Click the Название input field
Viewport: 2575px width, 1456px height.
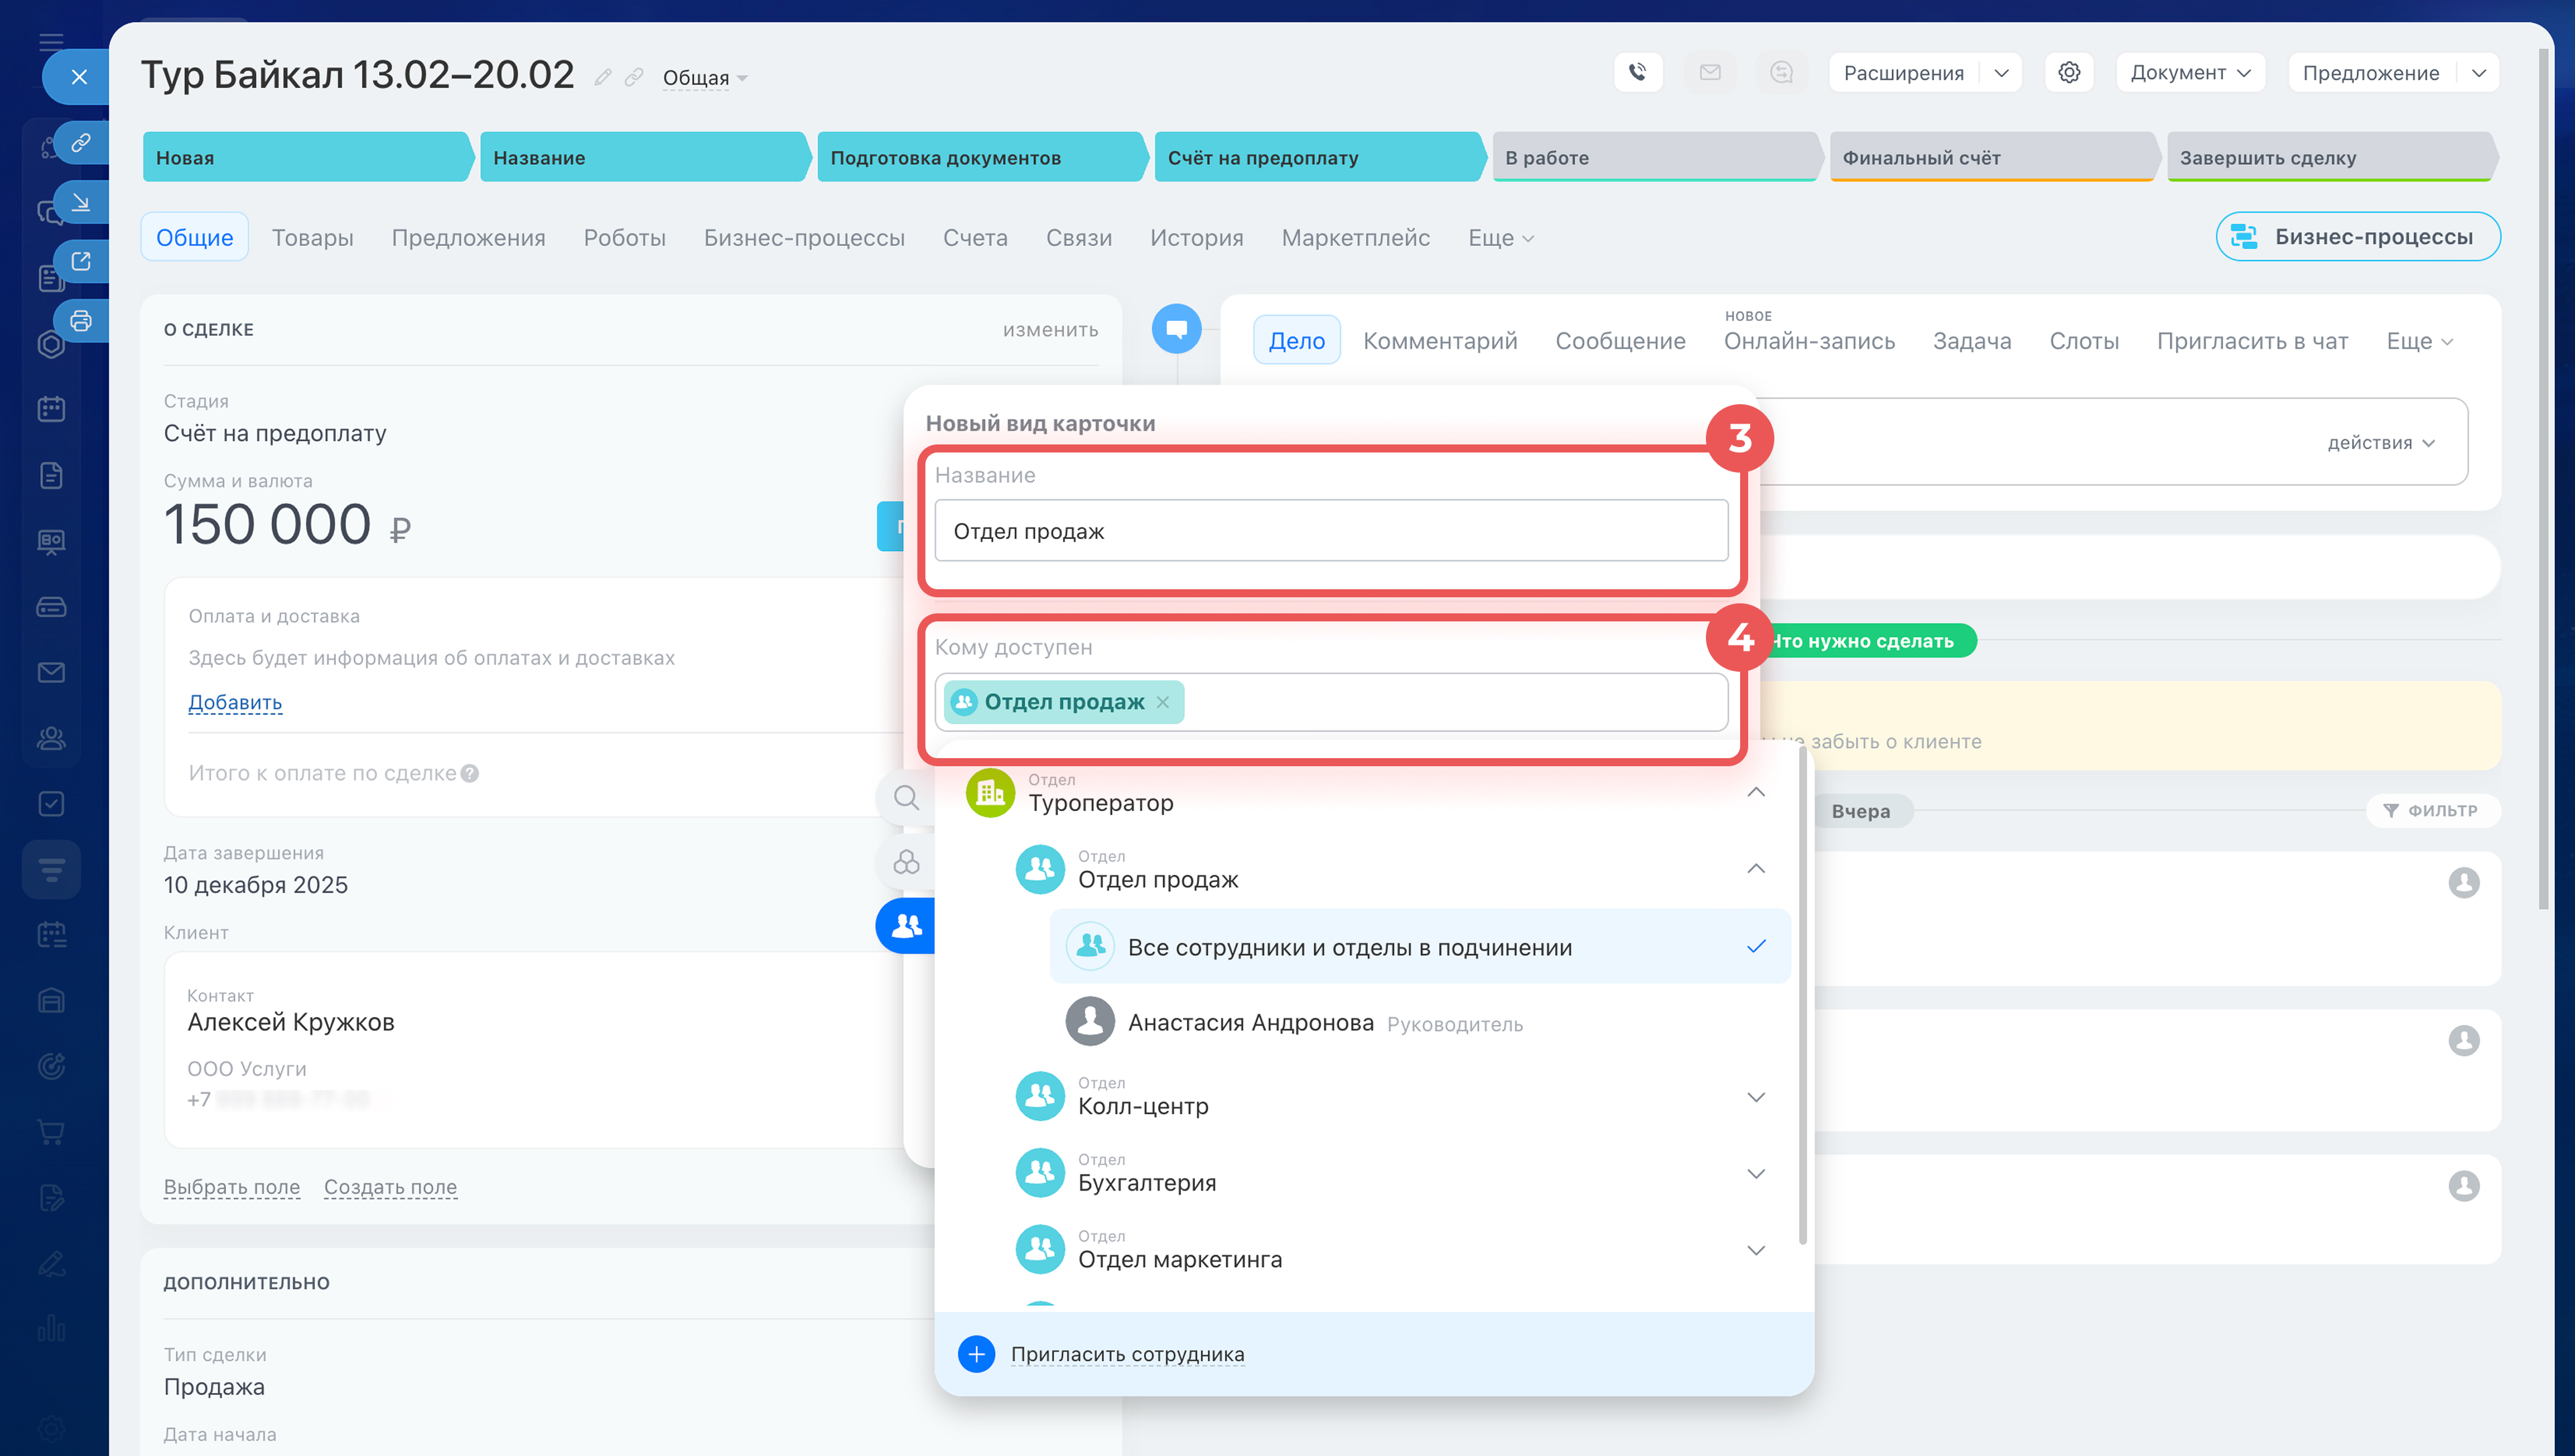[1330, 531]
